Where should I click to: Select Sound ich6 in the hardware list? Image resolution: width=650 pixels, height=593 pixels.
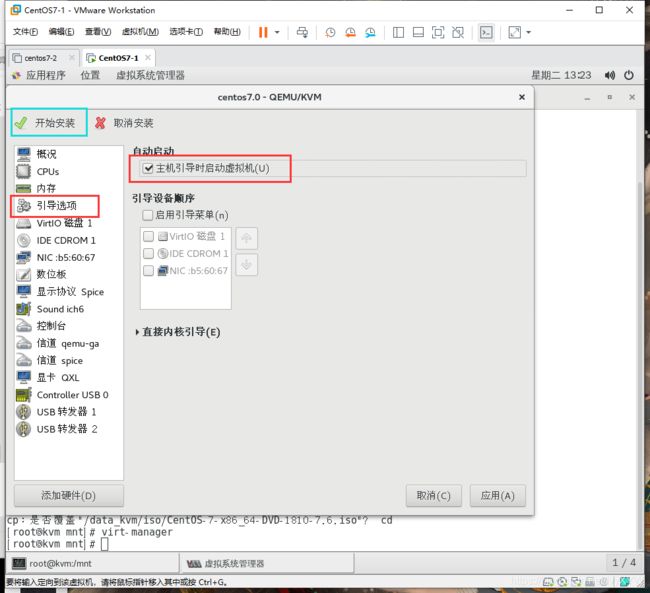pos(69,309)
